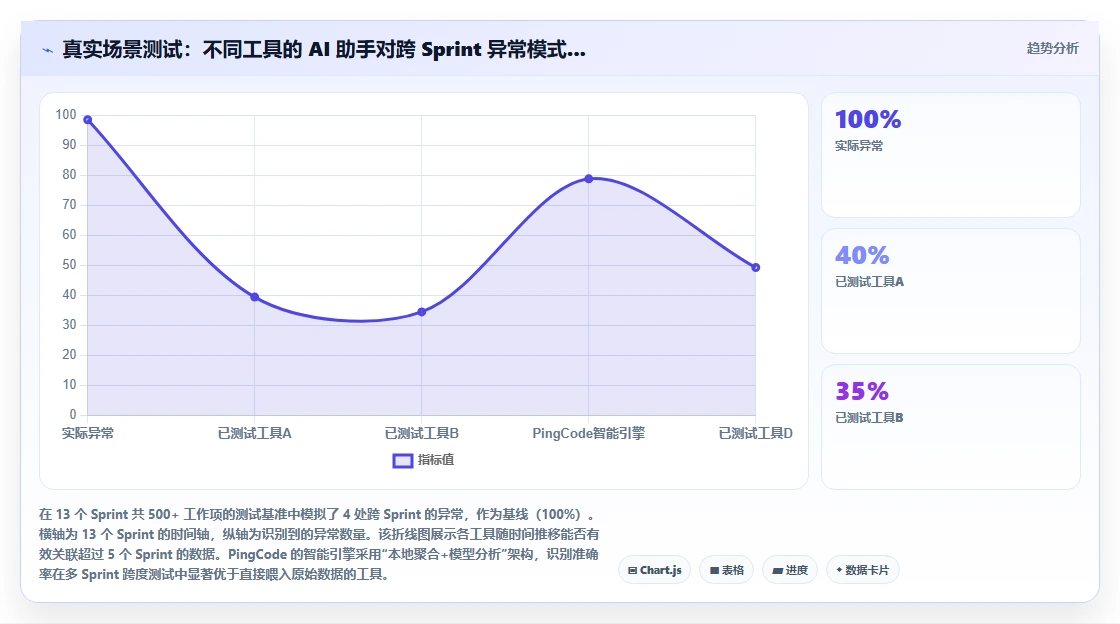1120x624 pixels.
Task: Click the 指标值 legend label
Action: pyautogui.click(x=436, y=460)
